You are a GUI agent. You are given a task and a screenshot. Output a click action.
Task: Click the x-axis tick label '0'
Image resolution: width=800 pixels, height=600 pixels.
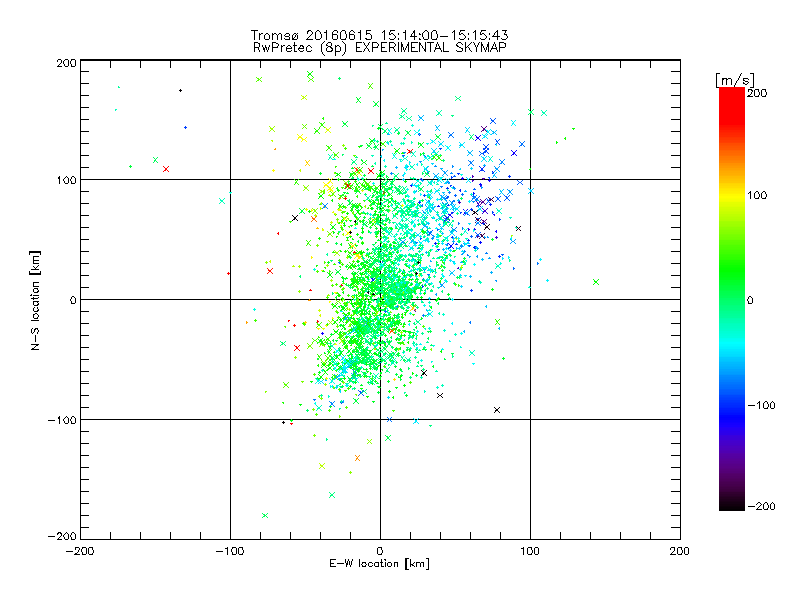[x=380, y=551]
